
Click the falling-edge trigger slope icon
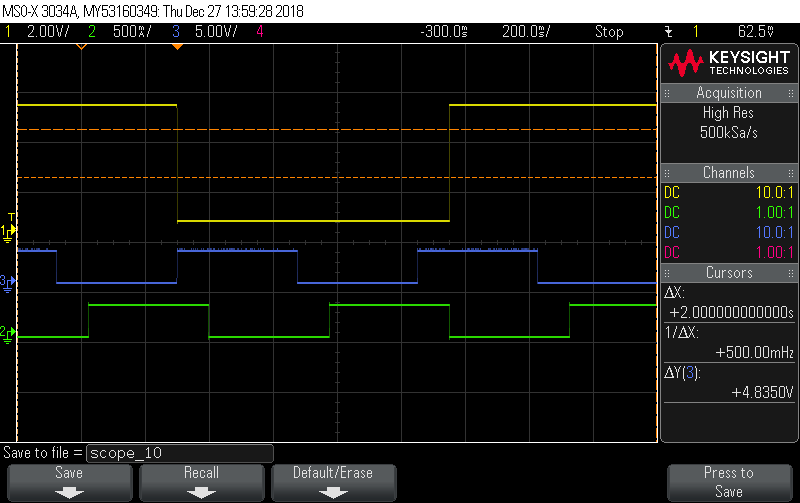[x=668, y=32]
